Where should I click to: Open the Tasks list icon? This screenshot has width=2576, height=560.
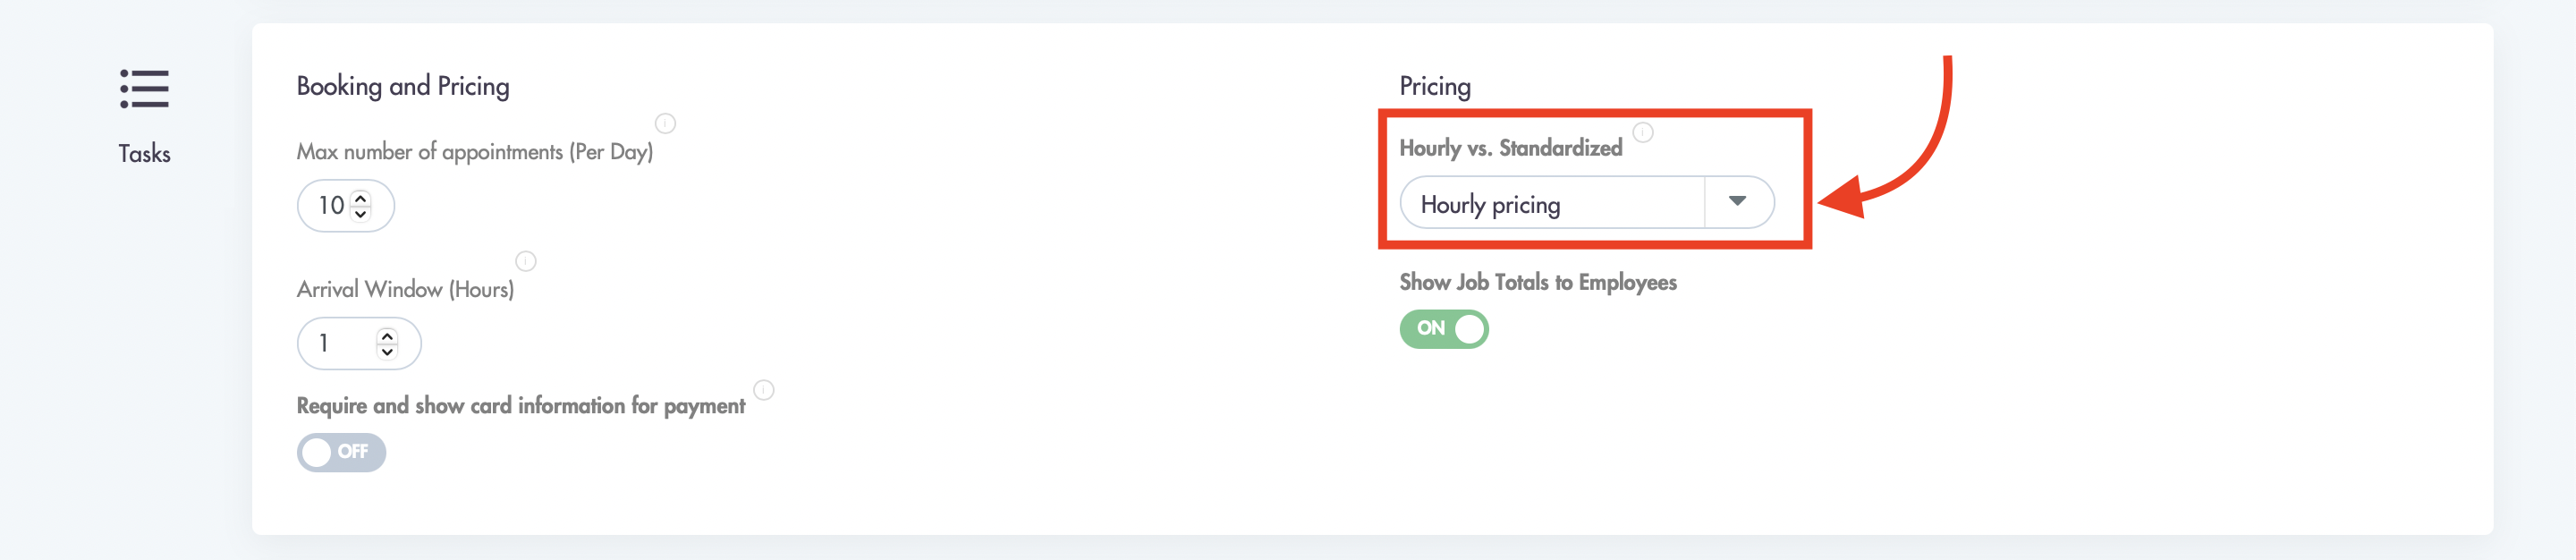click(144, 89)
